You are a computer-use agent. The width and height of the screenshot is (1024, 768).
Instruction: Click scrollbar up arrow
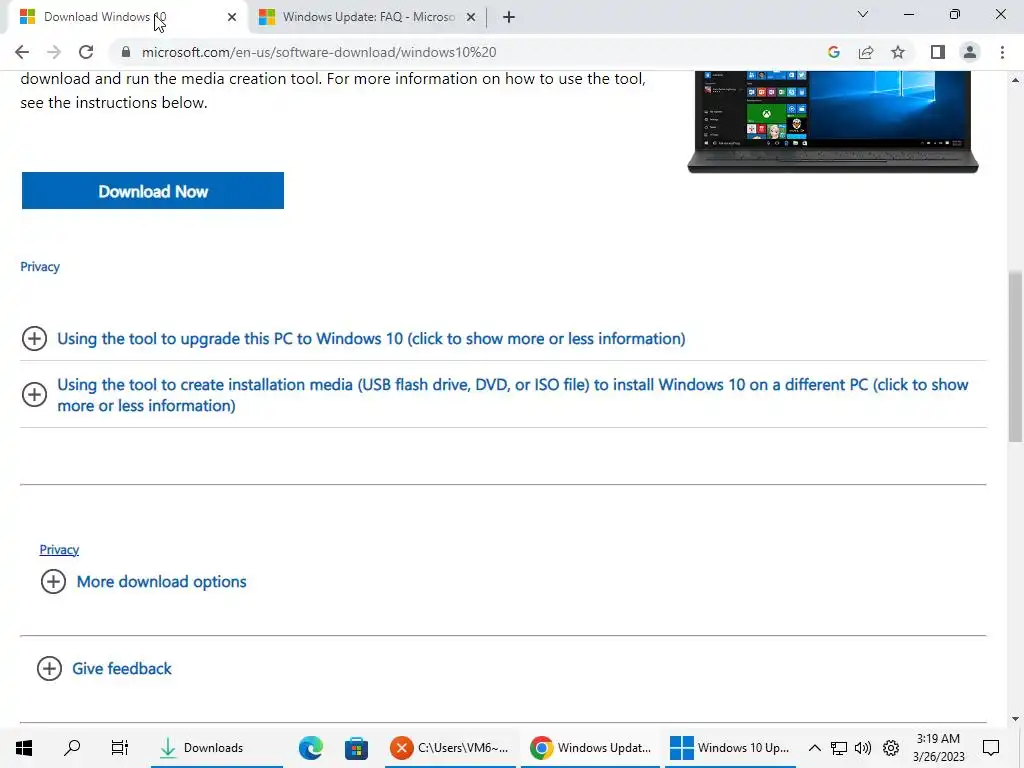[x=1015, y=80]
